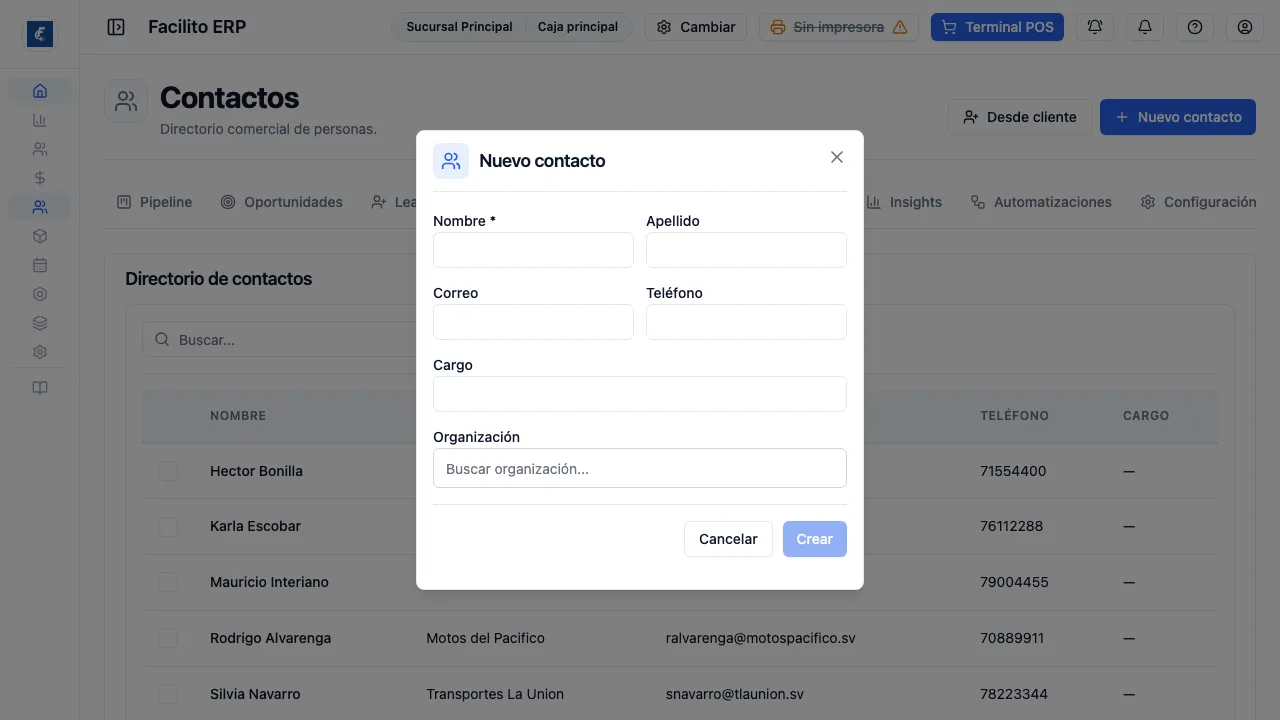This screenshot has height=720, width=1280.
Task: Select the Karla Escobar row checkbox
Action: [x=168, y=526]
